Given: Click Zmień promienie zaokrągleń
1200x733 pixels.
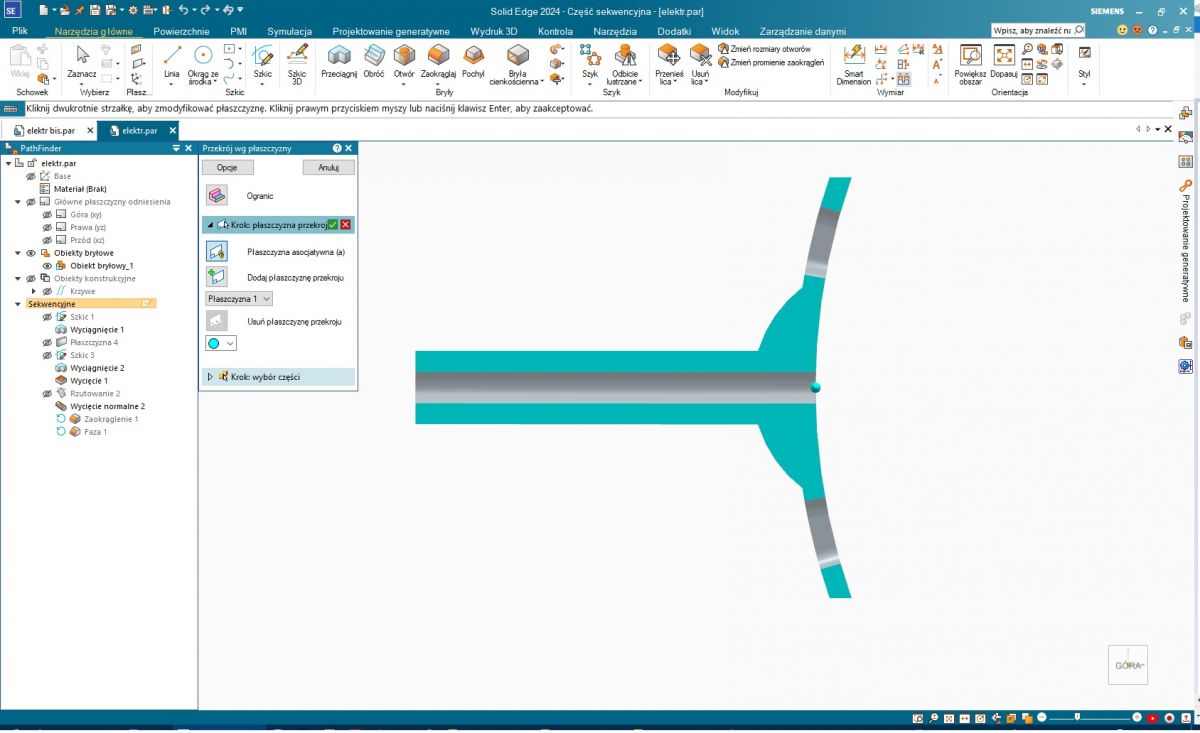Looking at the screenshot, I should click(x=770, y=62).
